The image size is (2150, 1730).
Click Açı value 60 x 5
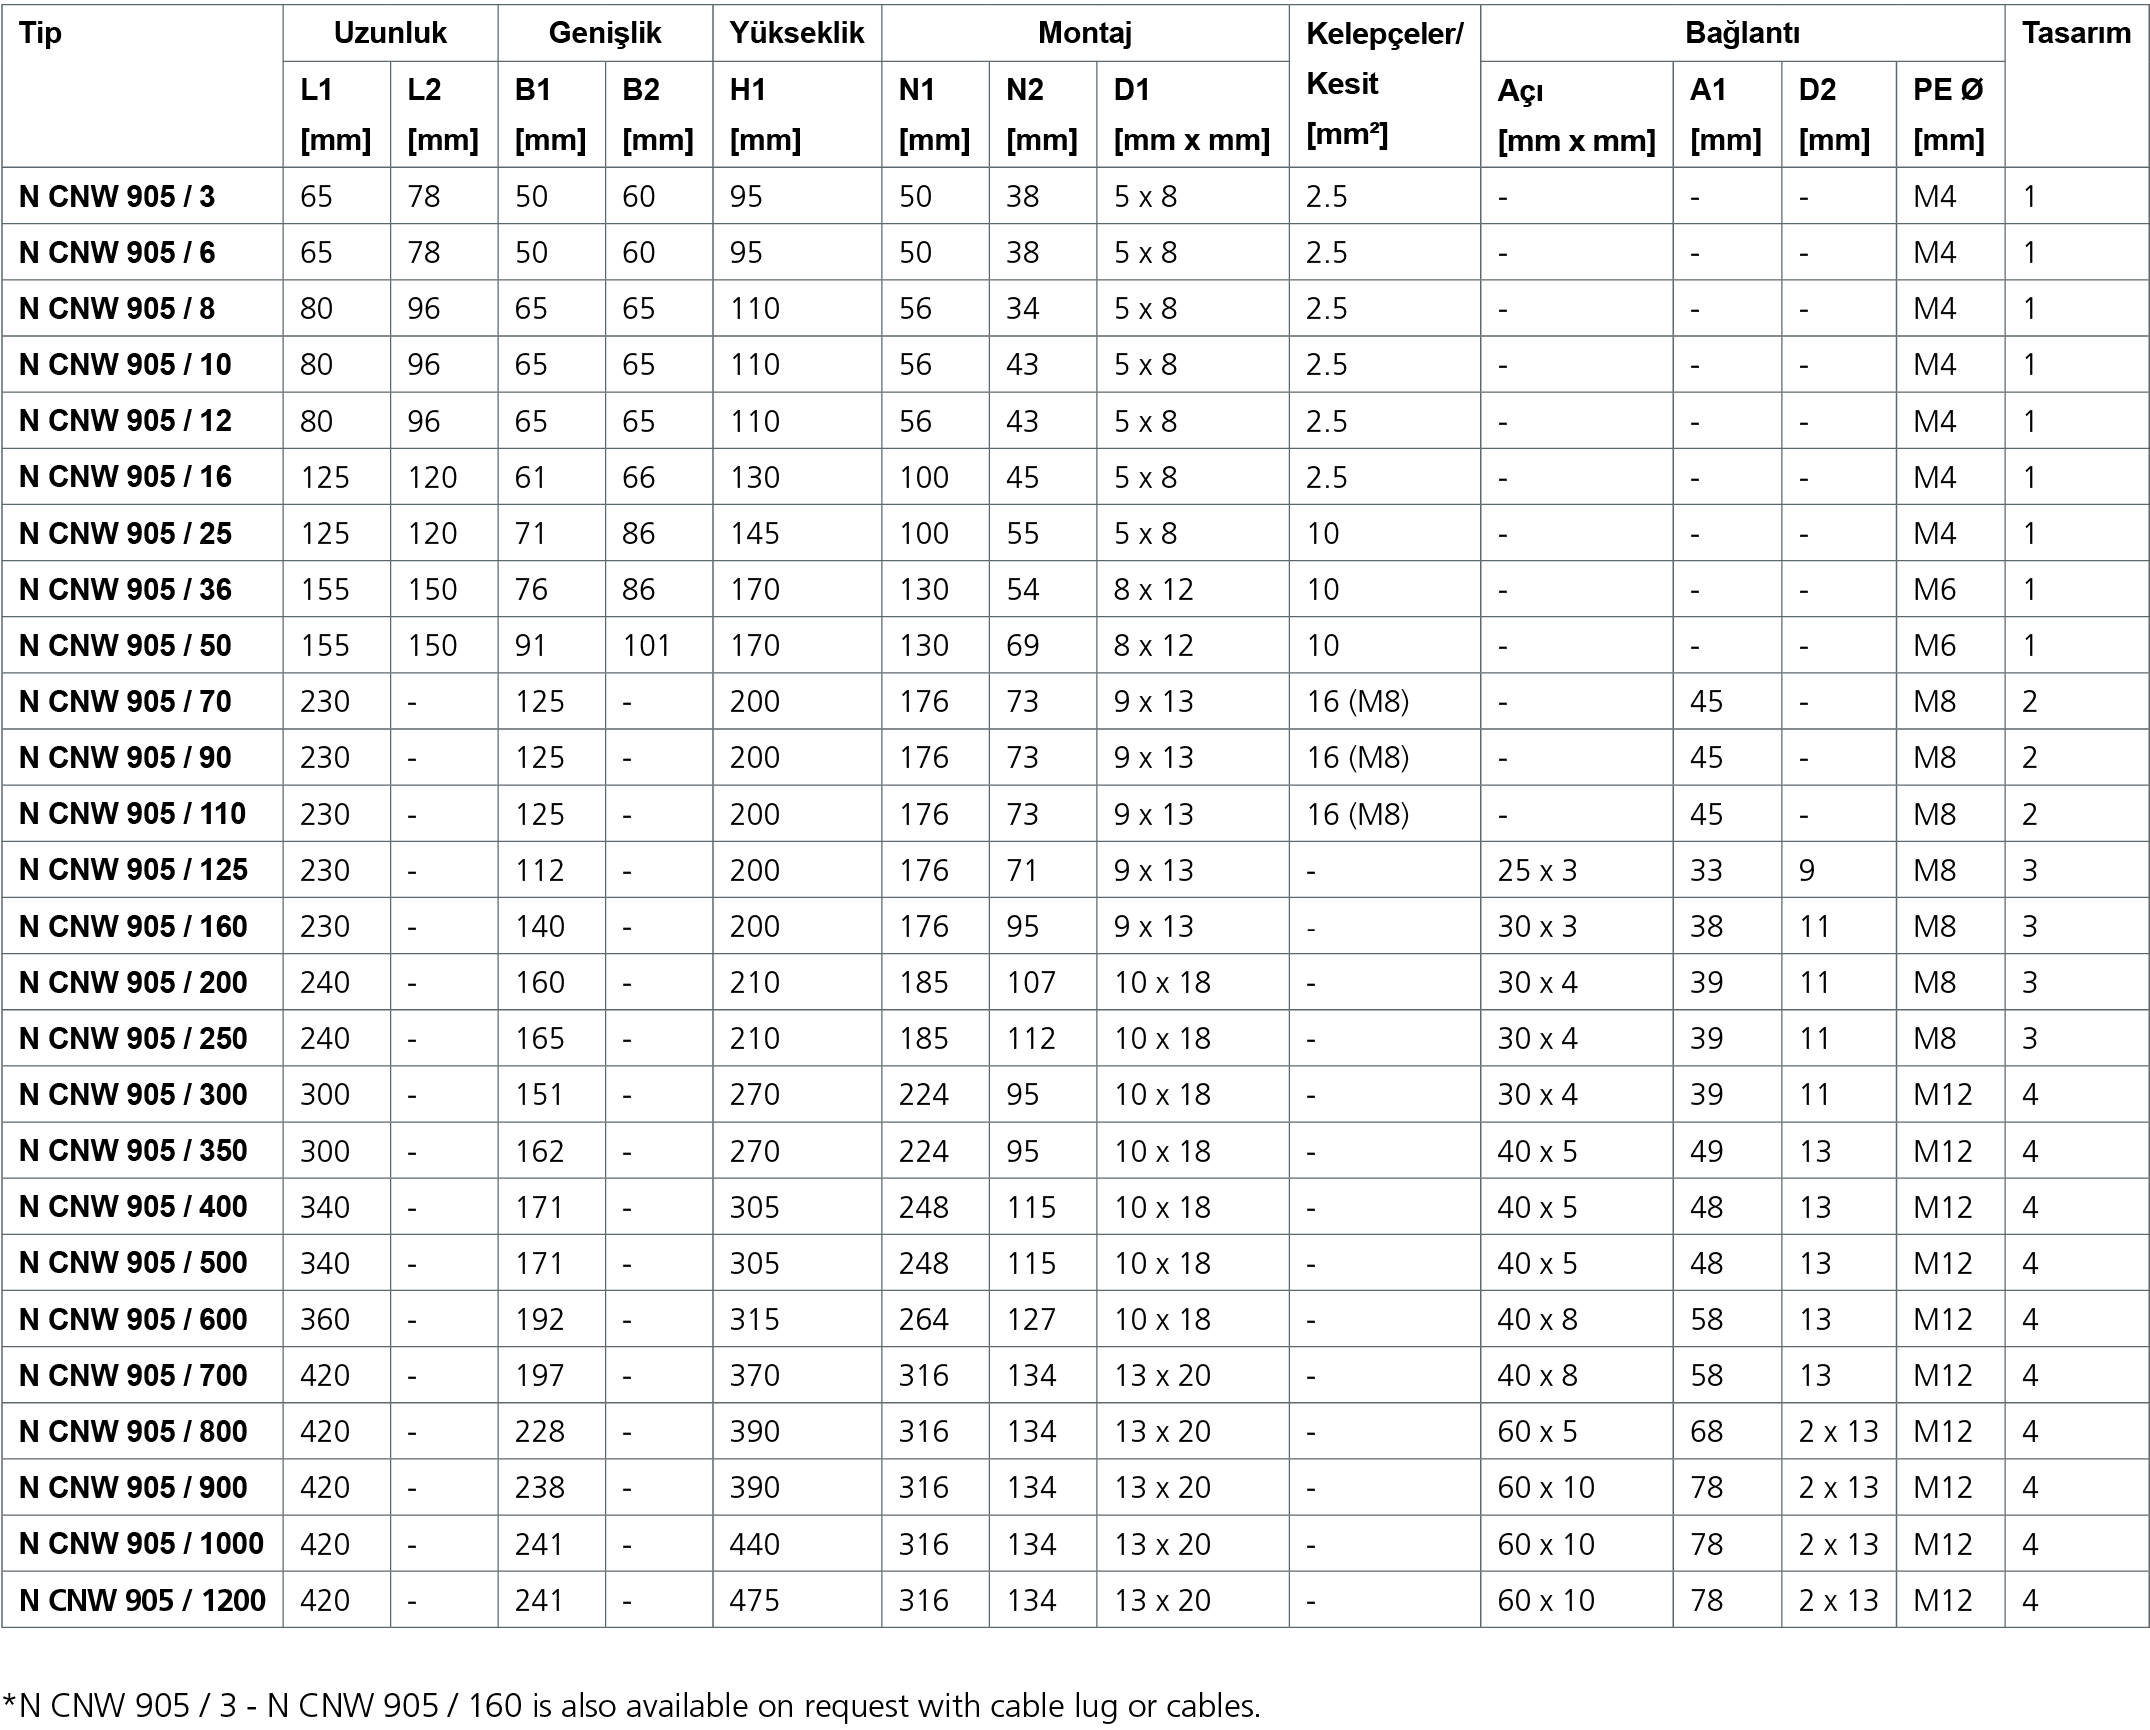[x=1537, y=1431]
